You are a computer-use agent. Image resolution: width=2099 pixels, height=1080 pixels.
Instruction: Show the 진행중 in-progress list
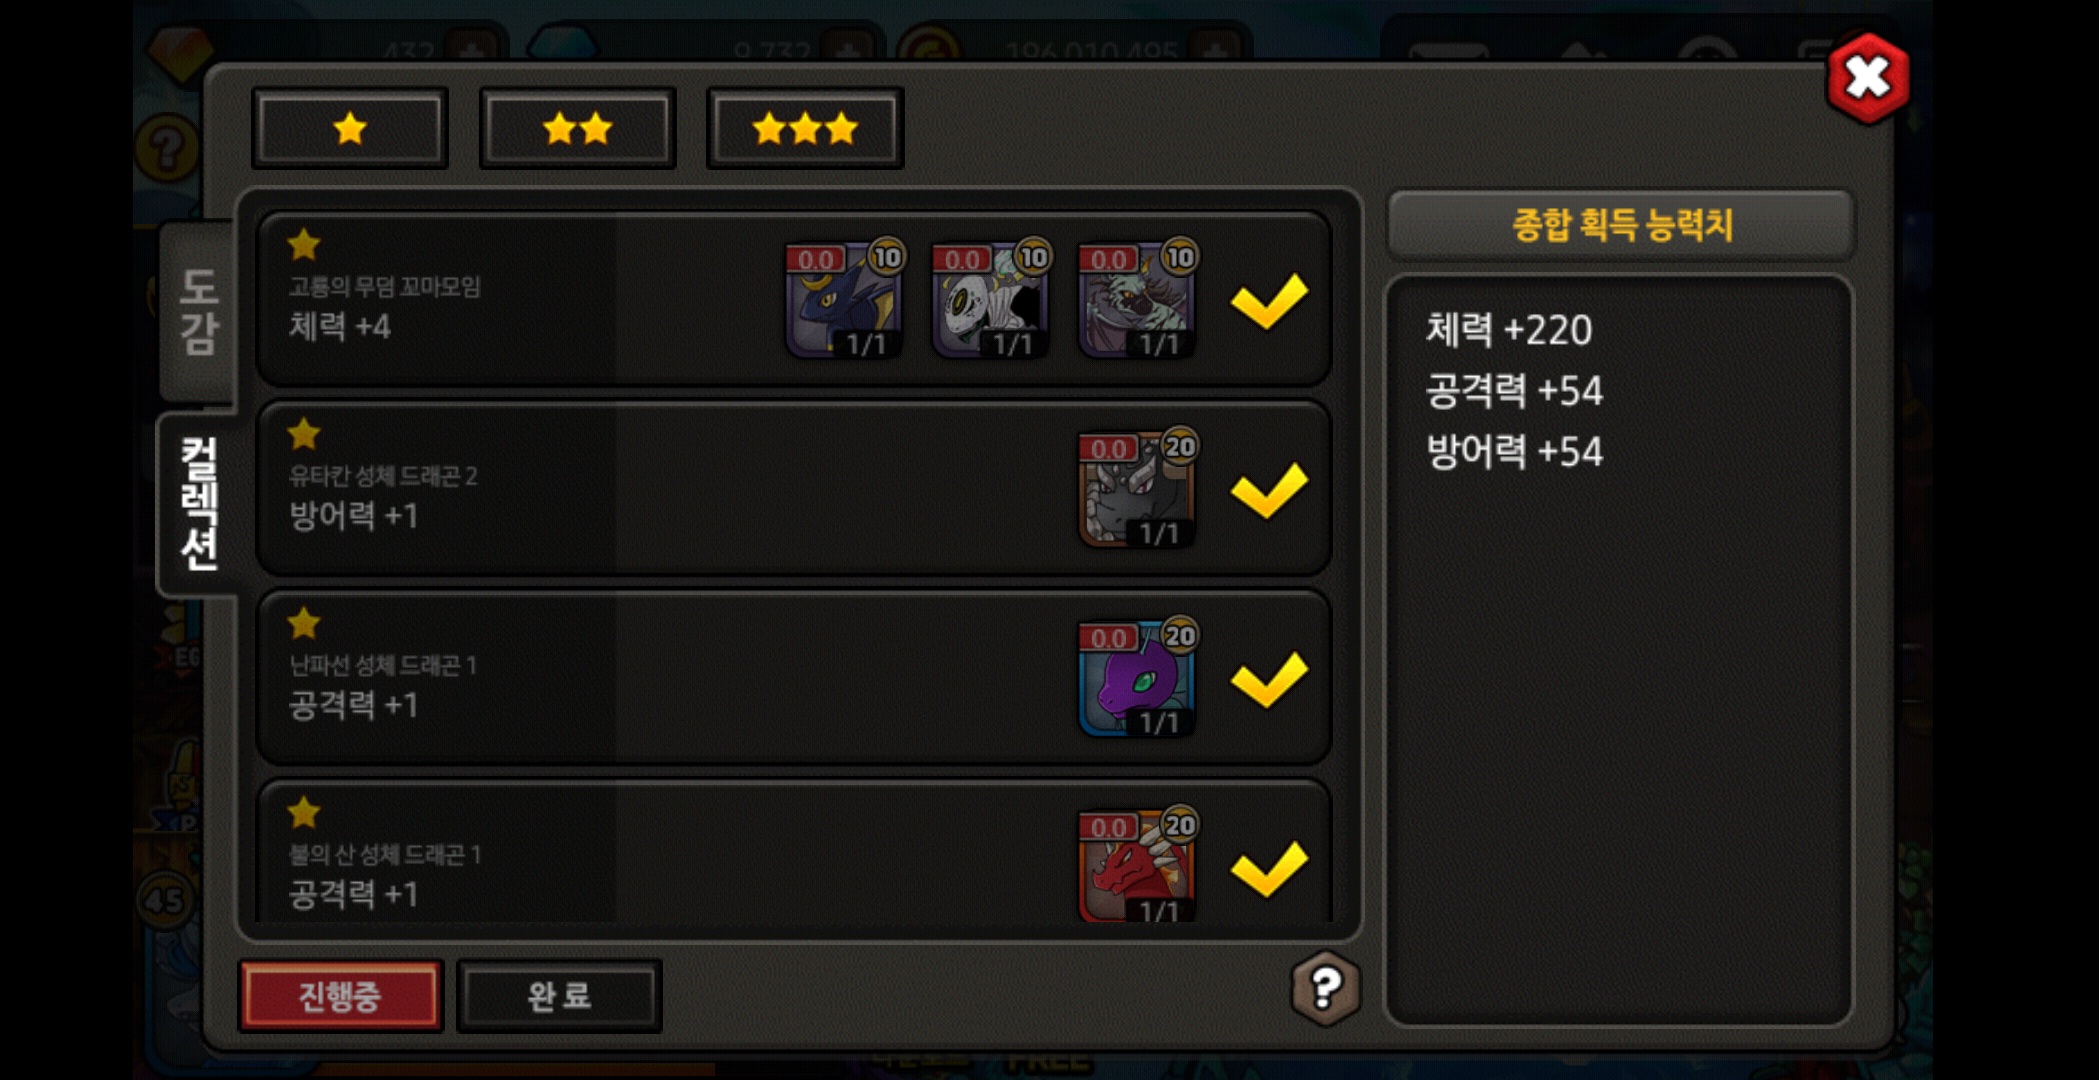[x=340, y=995]
